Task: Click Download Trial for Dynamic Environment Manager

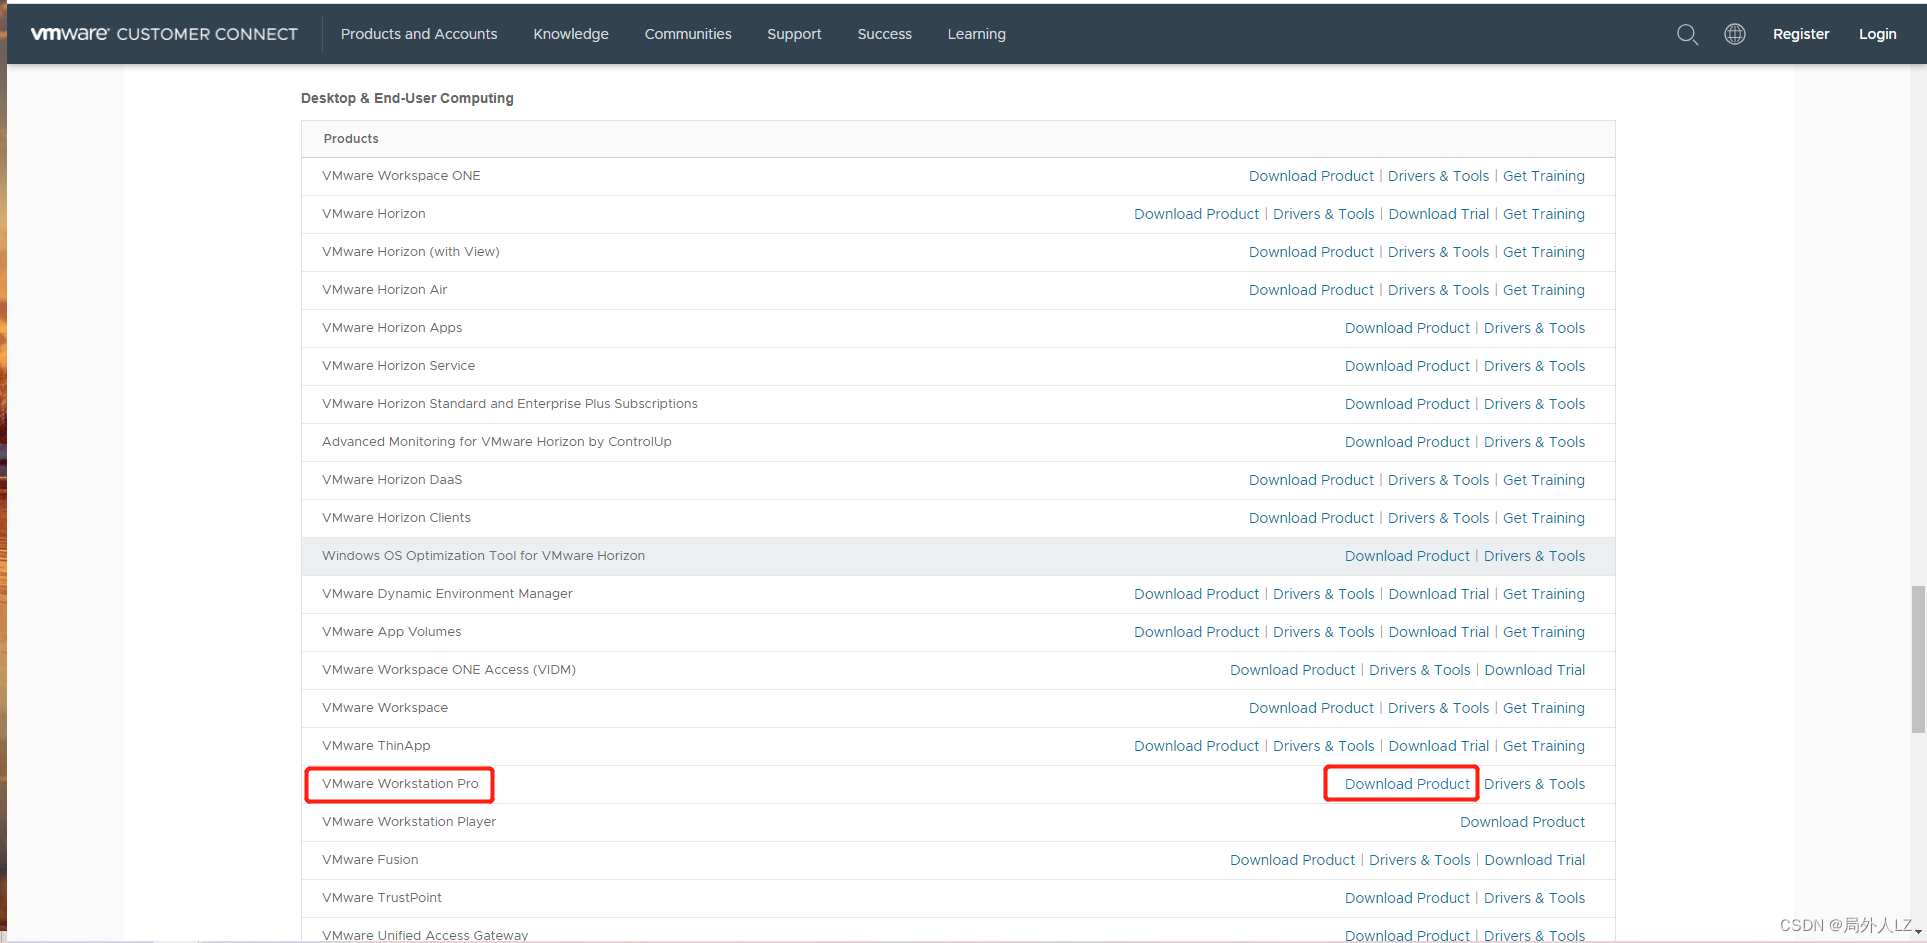Action: 1439,594
